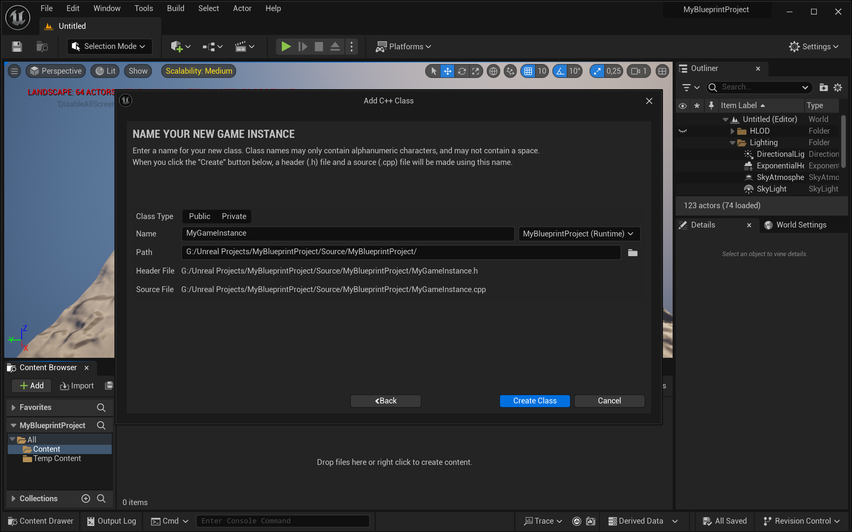Screen dimensions: 852x532
Task: Open play options three-dot menu
Action: [352, 47]
